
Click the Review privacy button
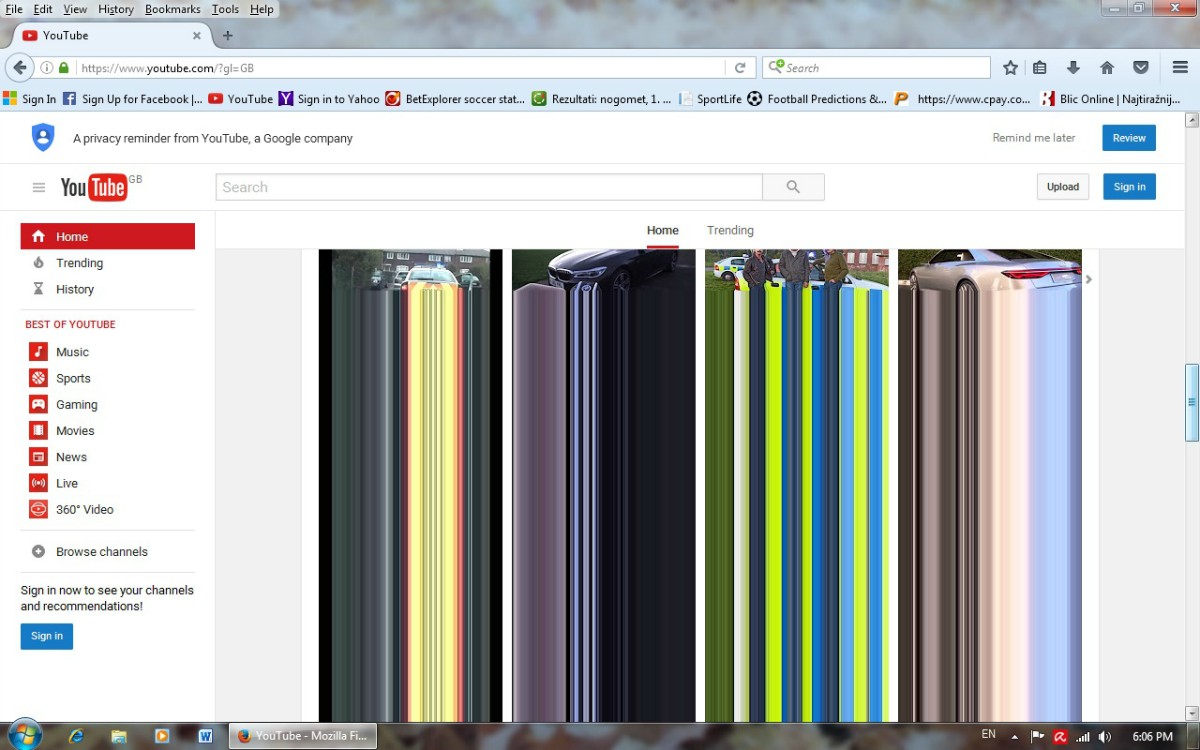pos(1128,138)
